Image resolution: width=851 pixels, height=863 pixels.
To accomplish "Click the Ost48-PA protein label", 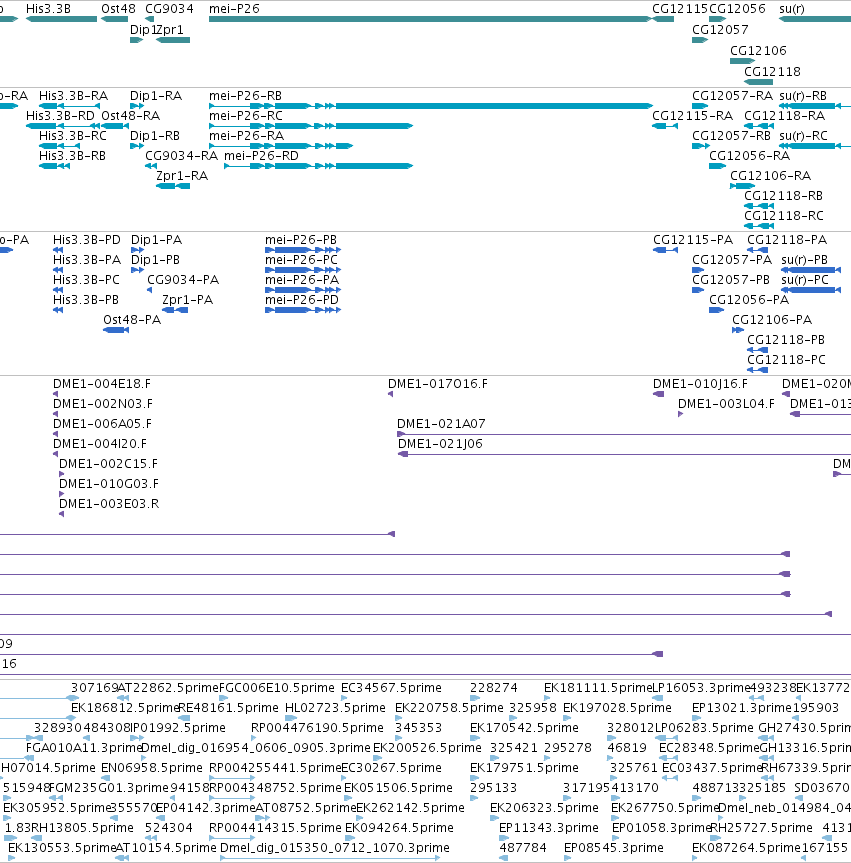I will [x=132, y=320].
